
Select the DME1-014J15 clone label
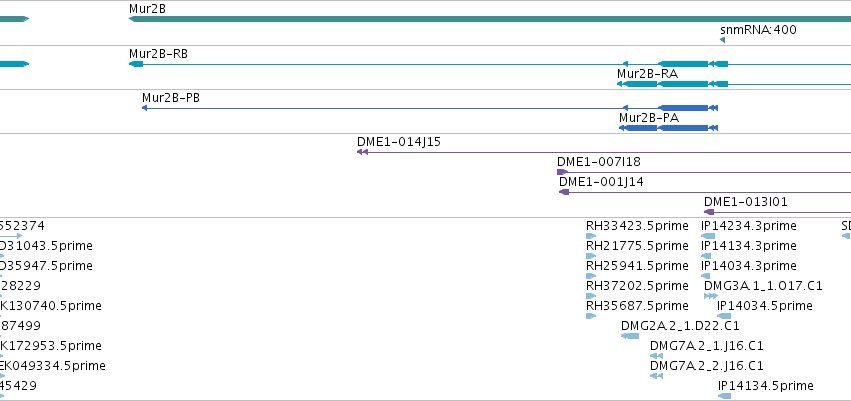click(x=399, y=142)
